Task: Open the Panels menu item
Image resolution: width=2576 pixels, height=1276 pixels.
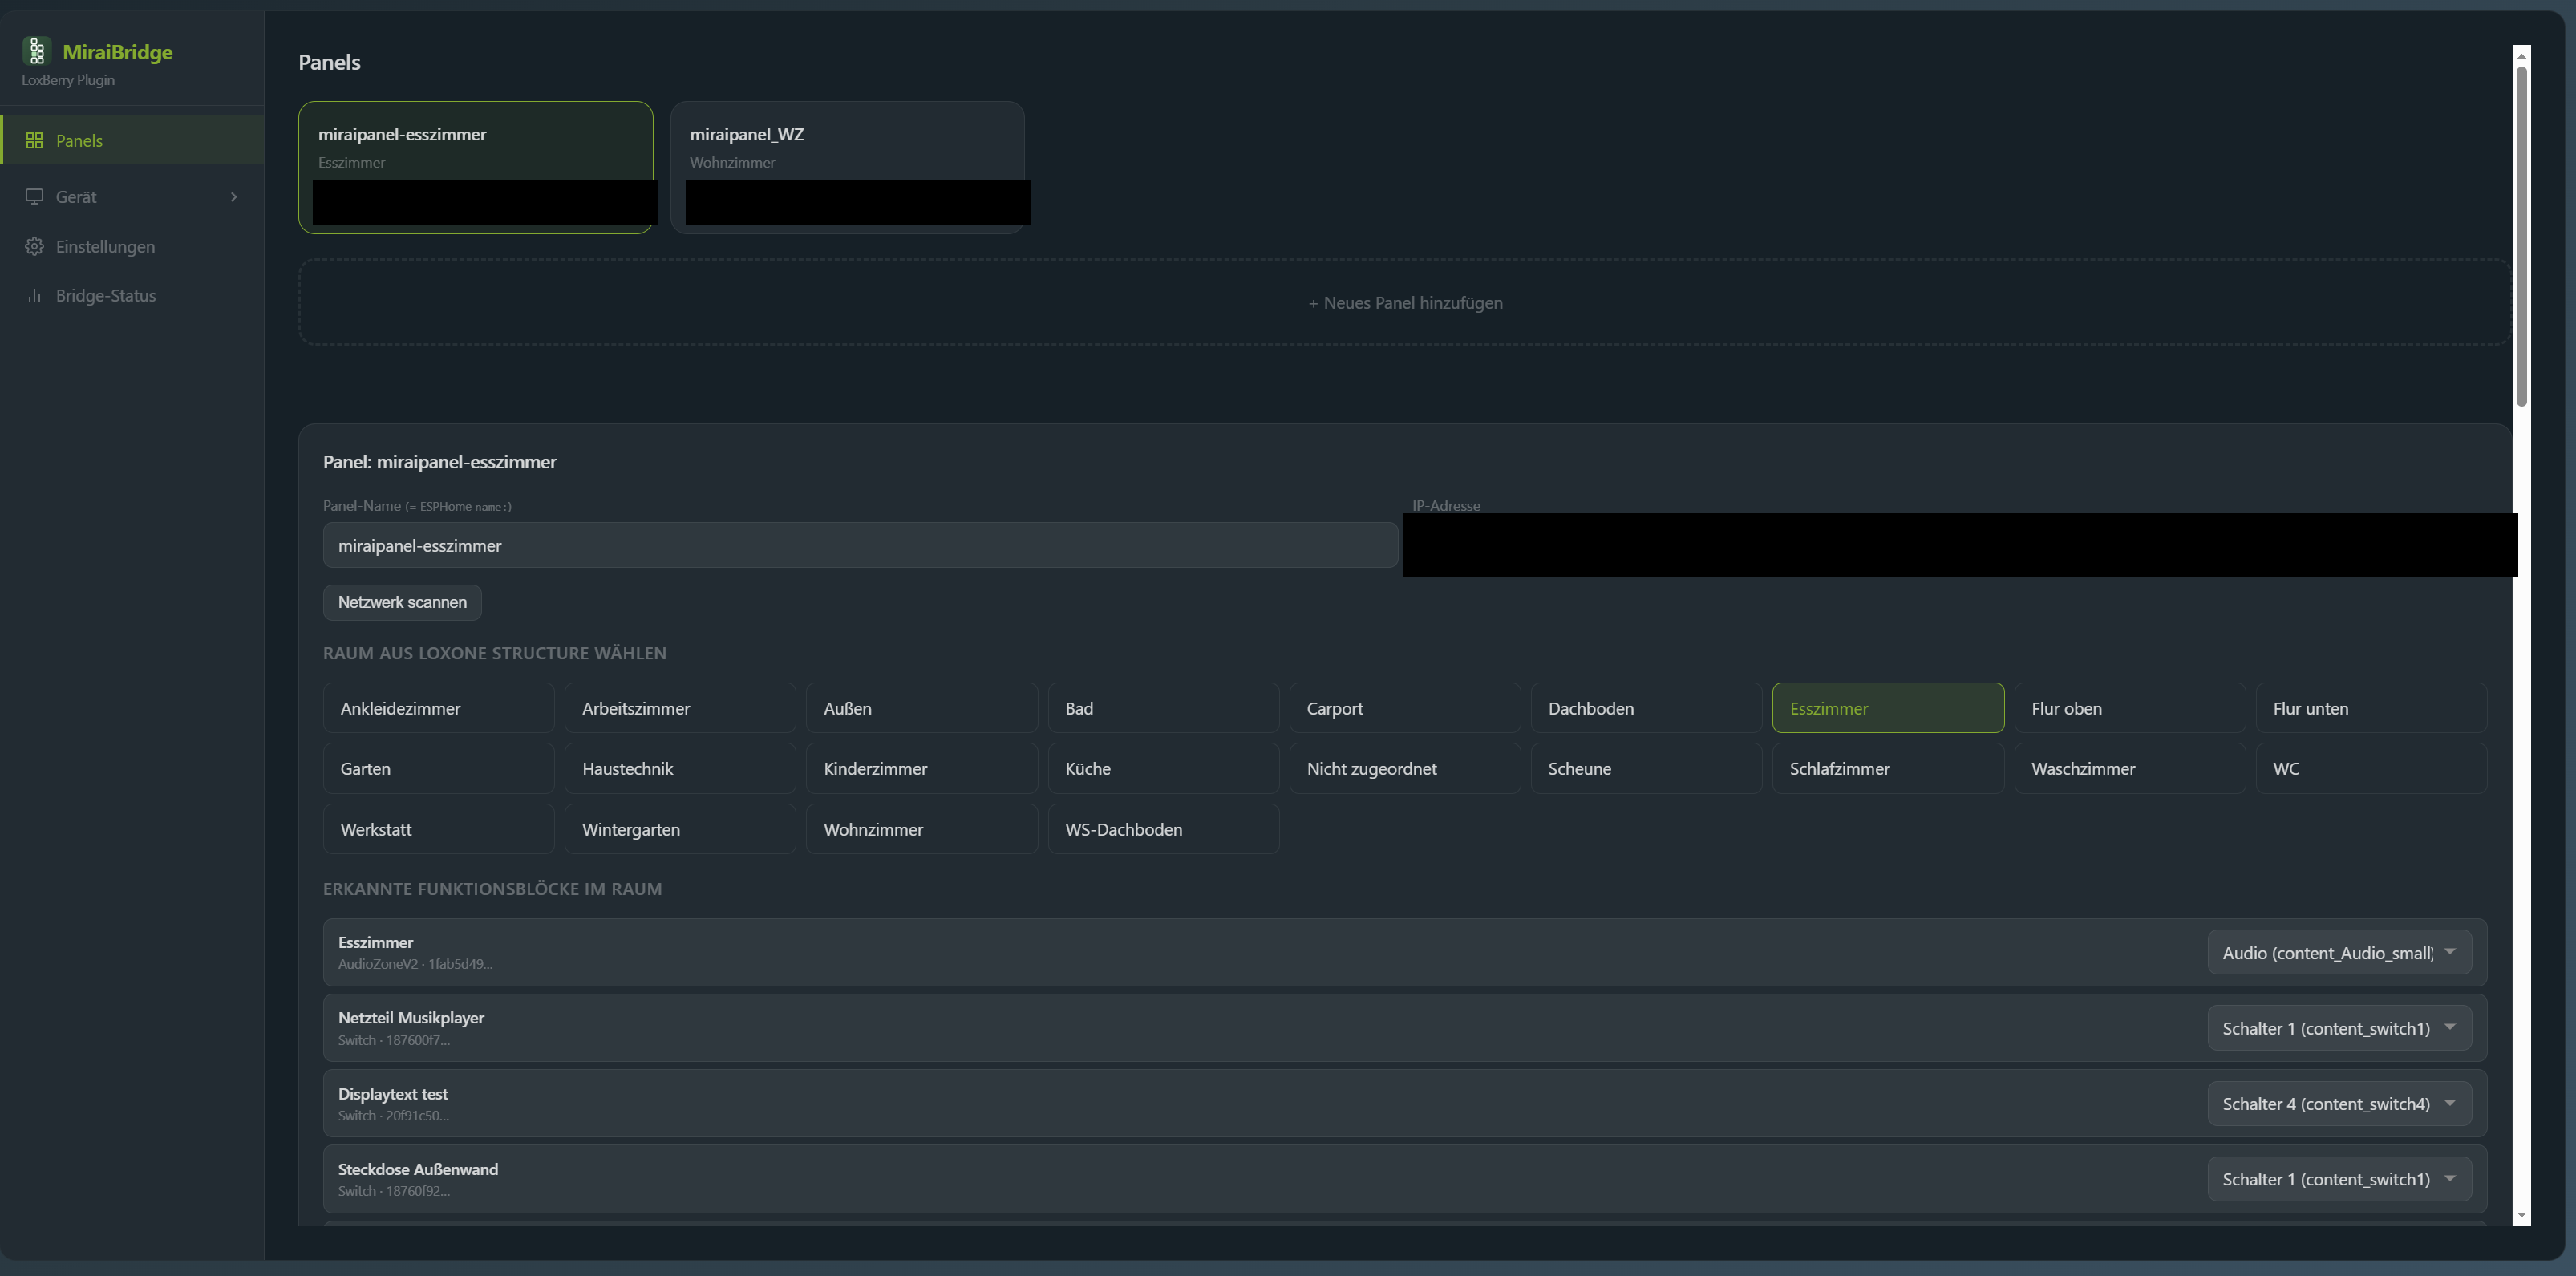Action: point(132,141)
